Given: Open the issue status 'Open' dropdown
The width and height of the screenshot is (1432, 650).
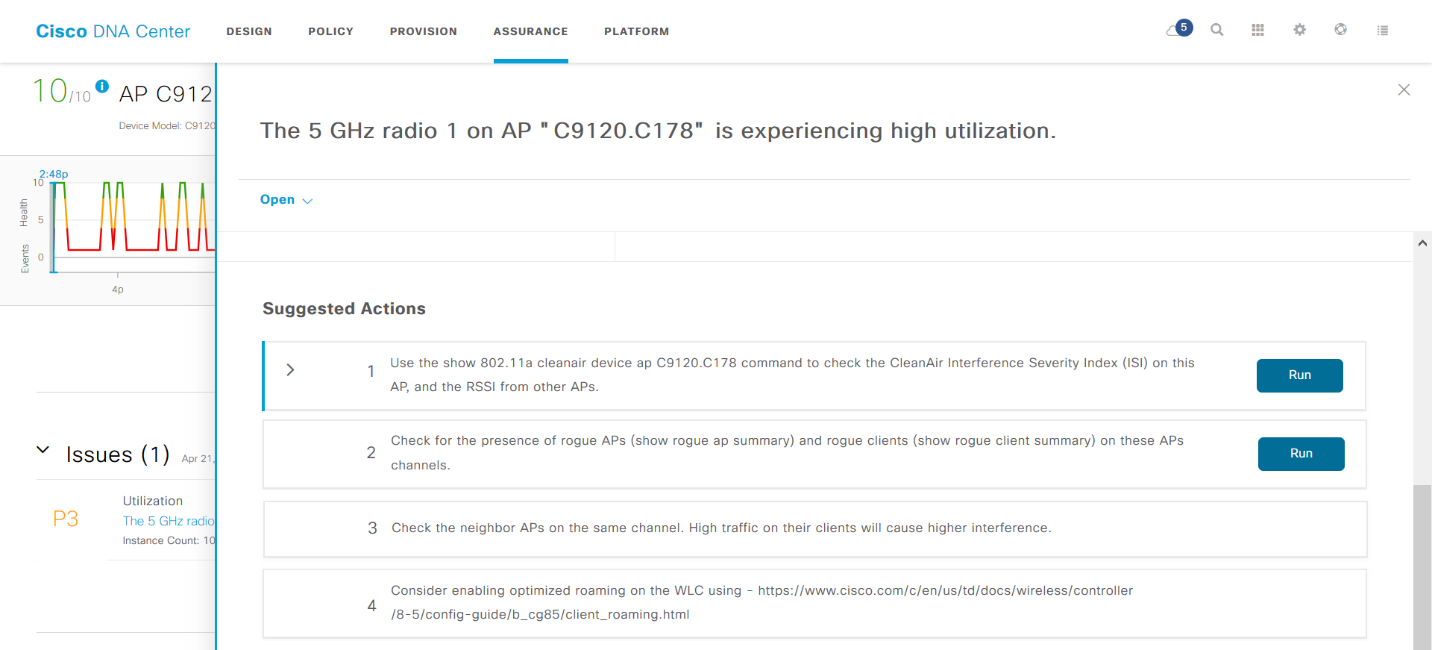Looking at the screenshot, I should pyautogui.click(x=286, y=200).
